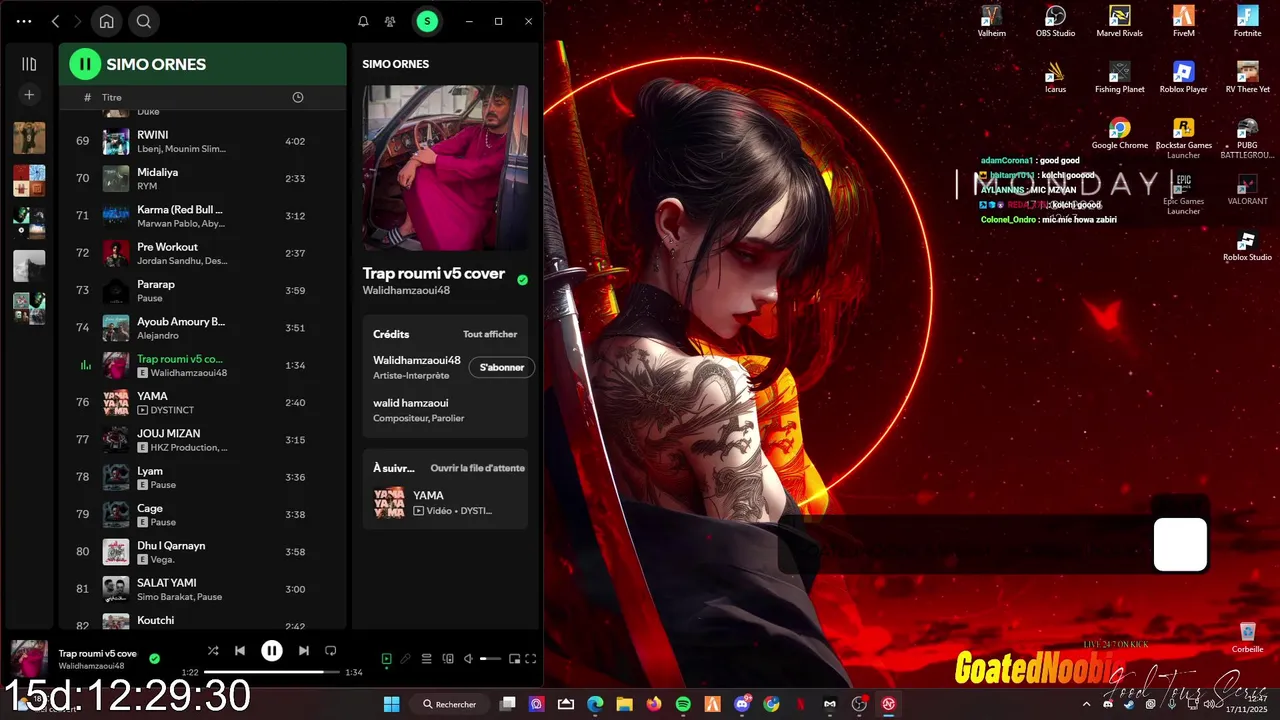Open the Valheim desktop shortcut
Screen dimensions: 1280x720
[991, 21]
